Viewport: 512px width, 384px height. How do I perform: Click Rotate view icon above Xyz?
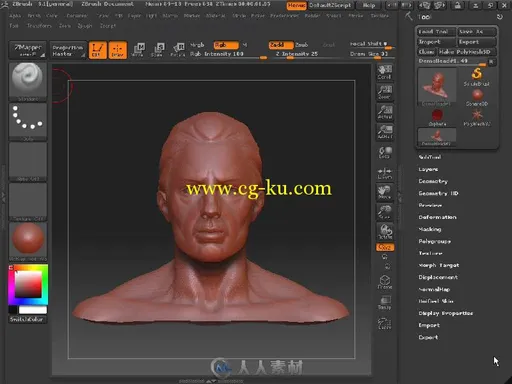(385, 232)
